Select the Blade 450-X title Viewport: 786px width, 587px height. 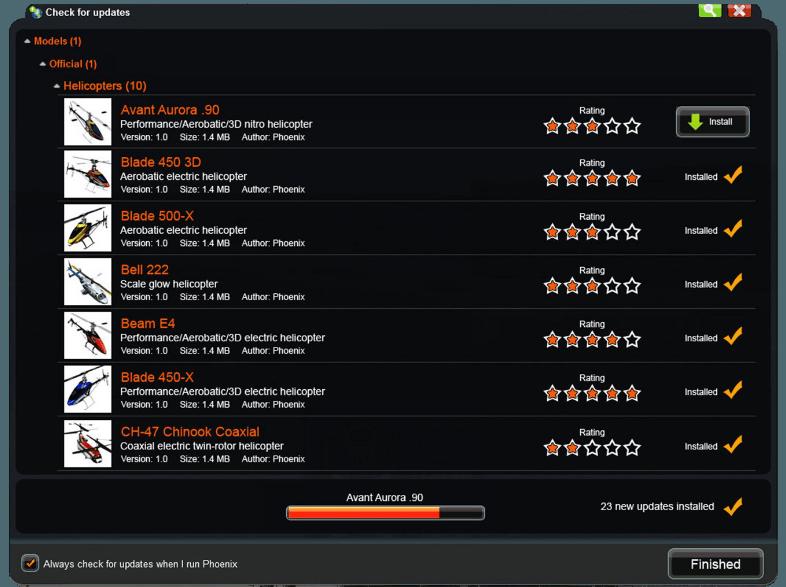click(157, 377)
